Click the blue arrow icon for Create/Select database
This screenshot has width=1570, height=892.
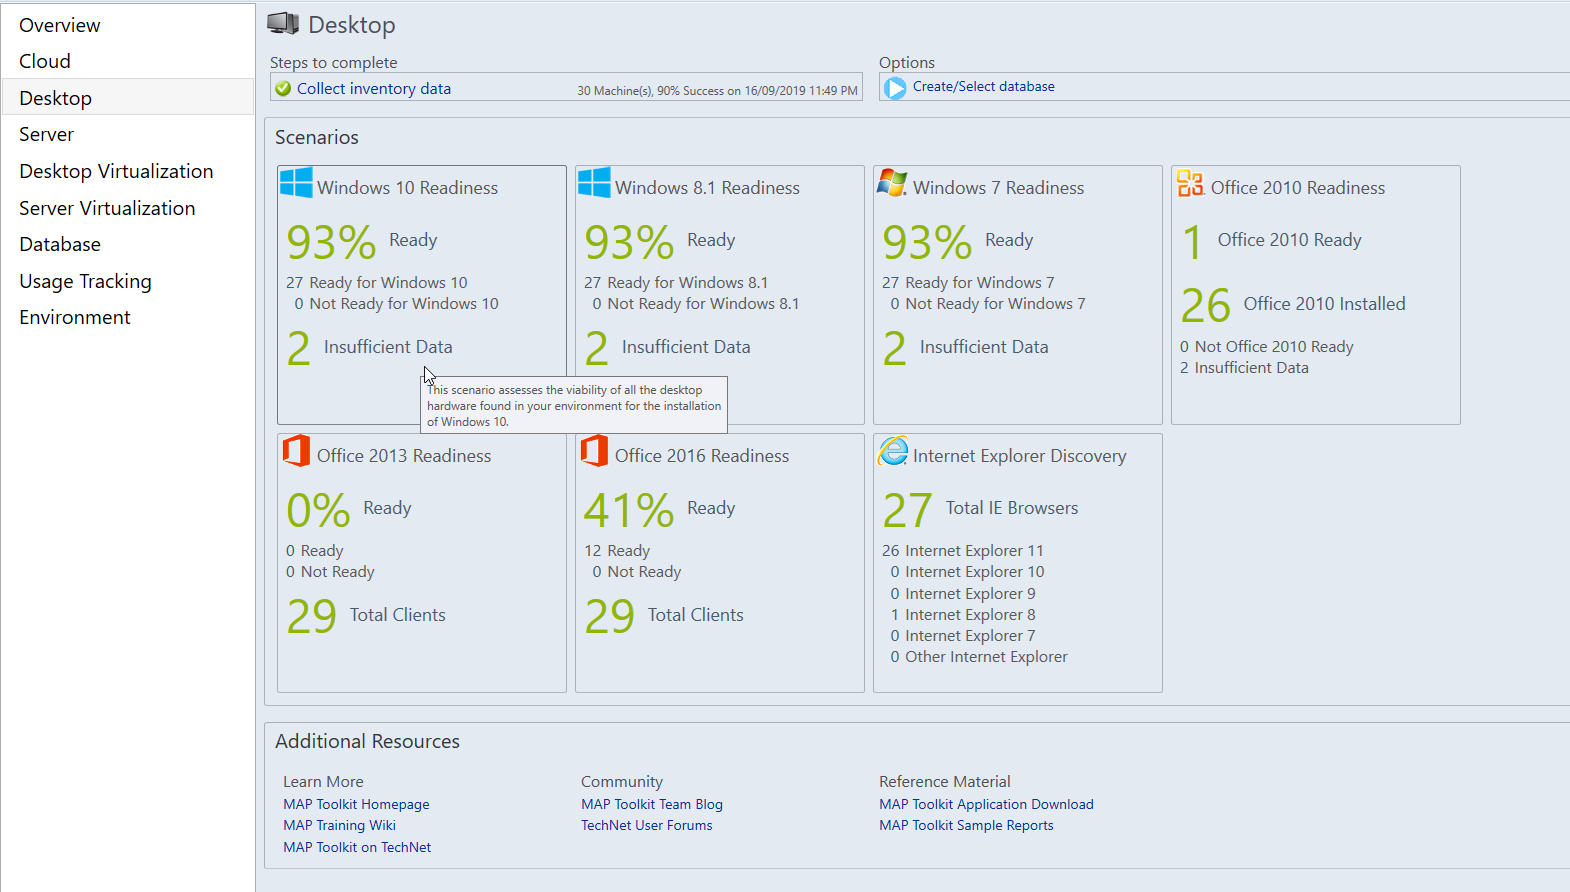(x=895, y=88)
